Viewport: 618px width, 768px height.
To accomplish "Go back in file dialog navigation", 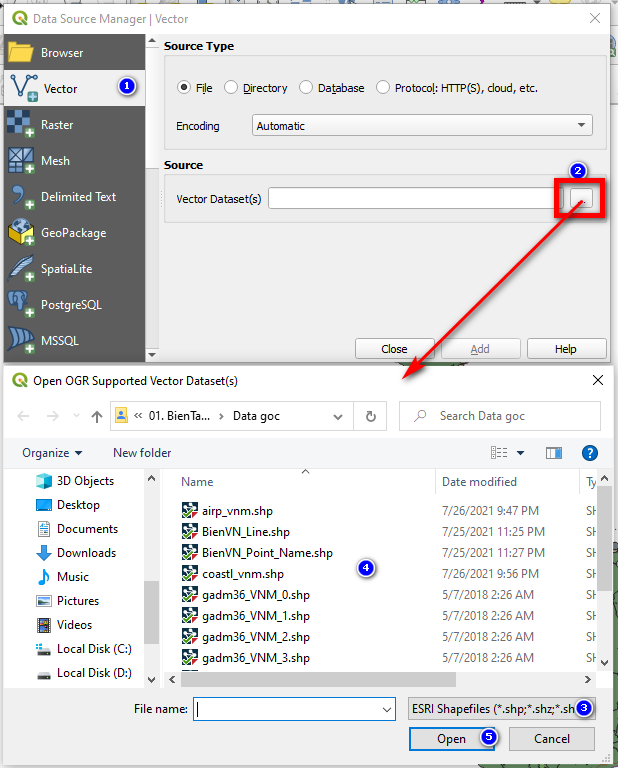I will click(23, 416).
